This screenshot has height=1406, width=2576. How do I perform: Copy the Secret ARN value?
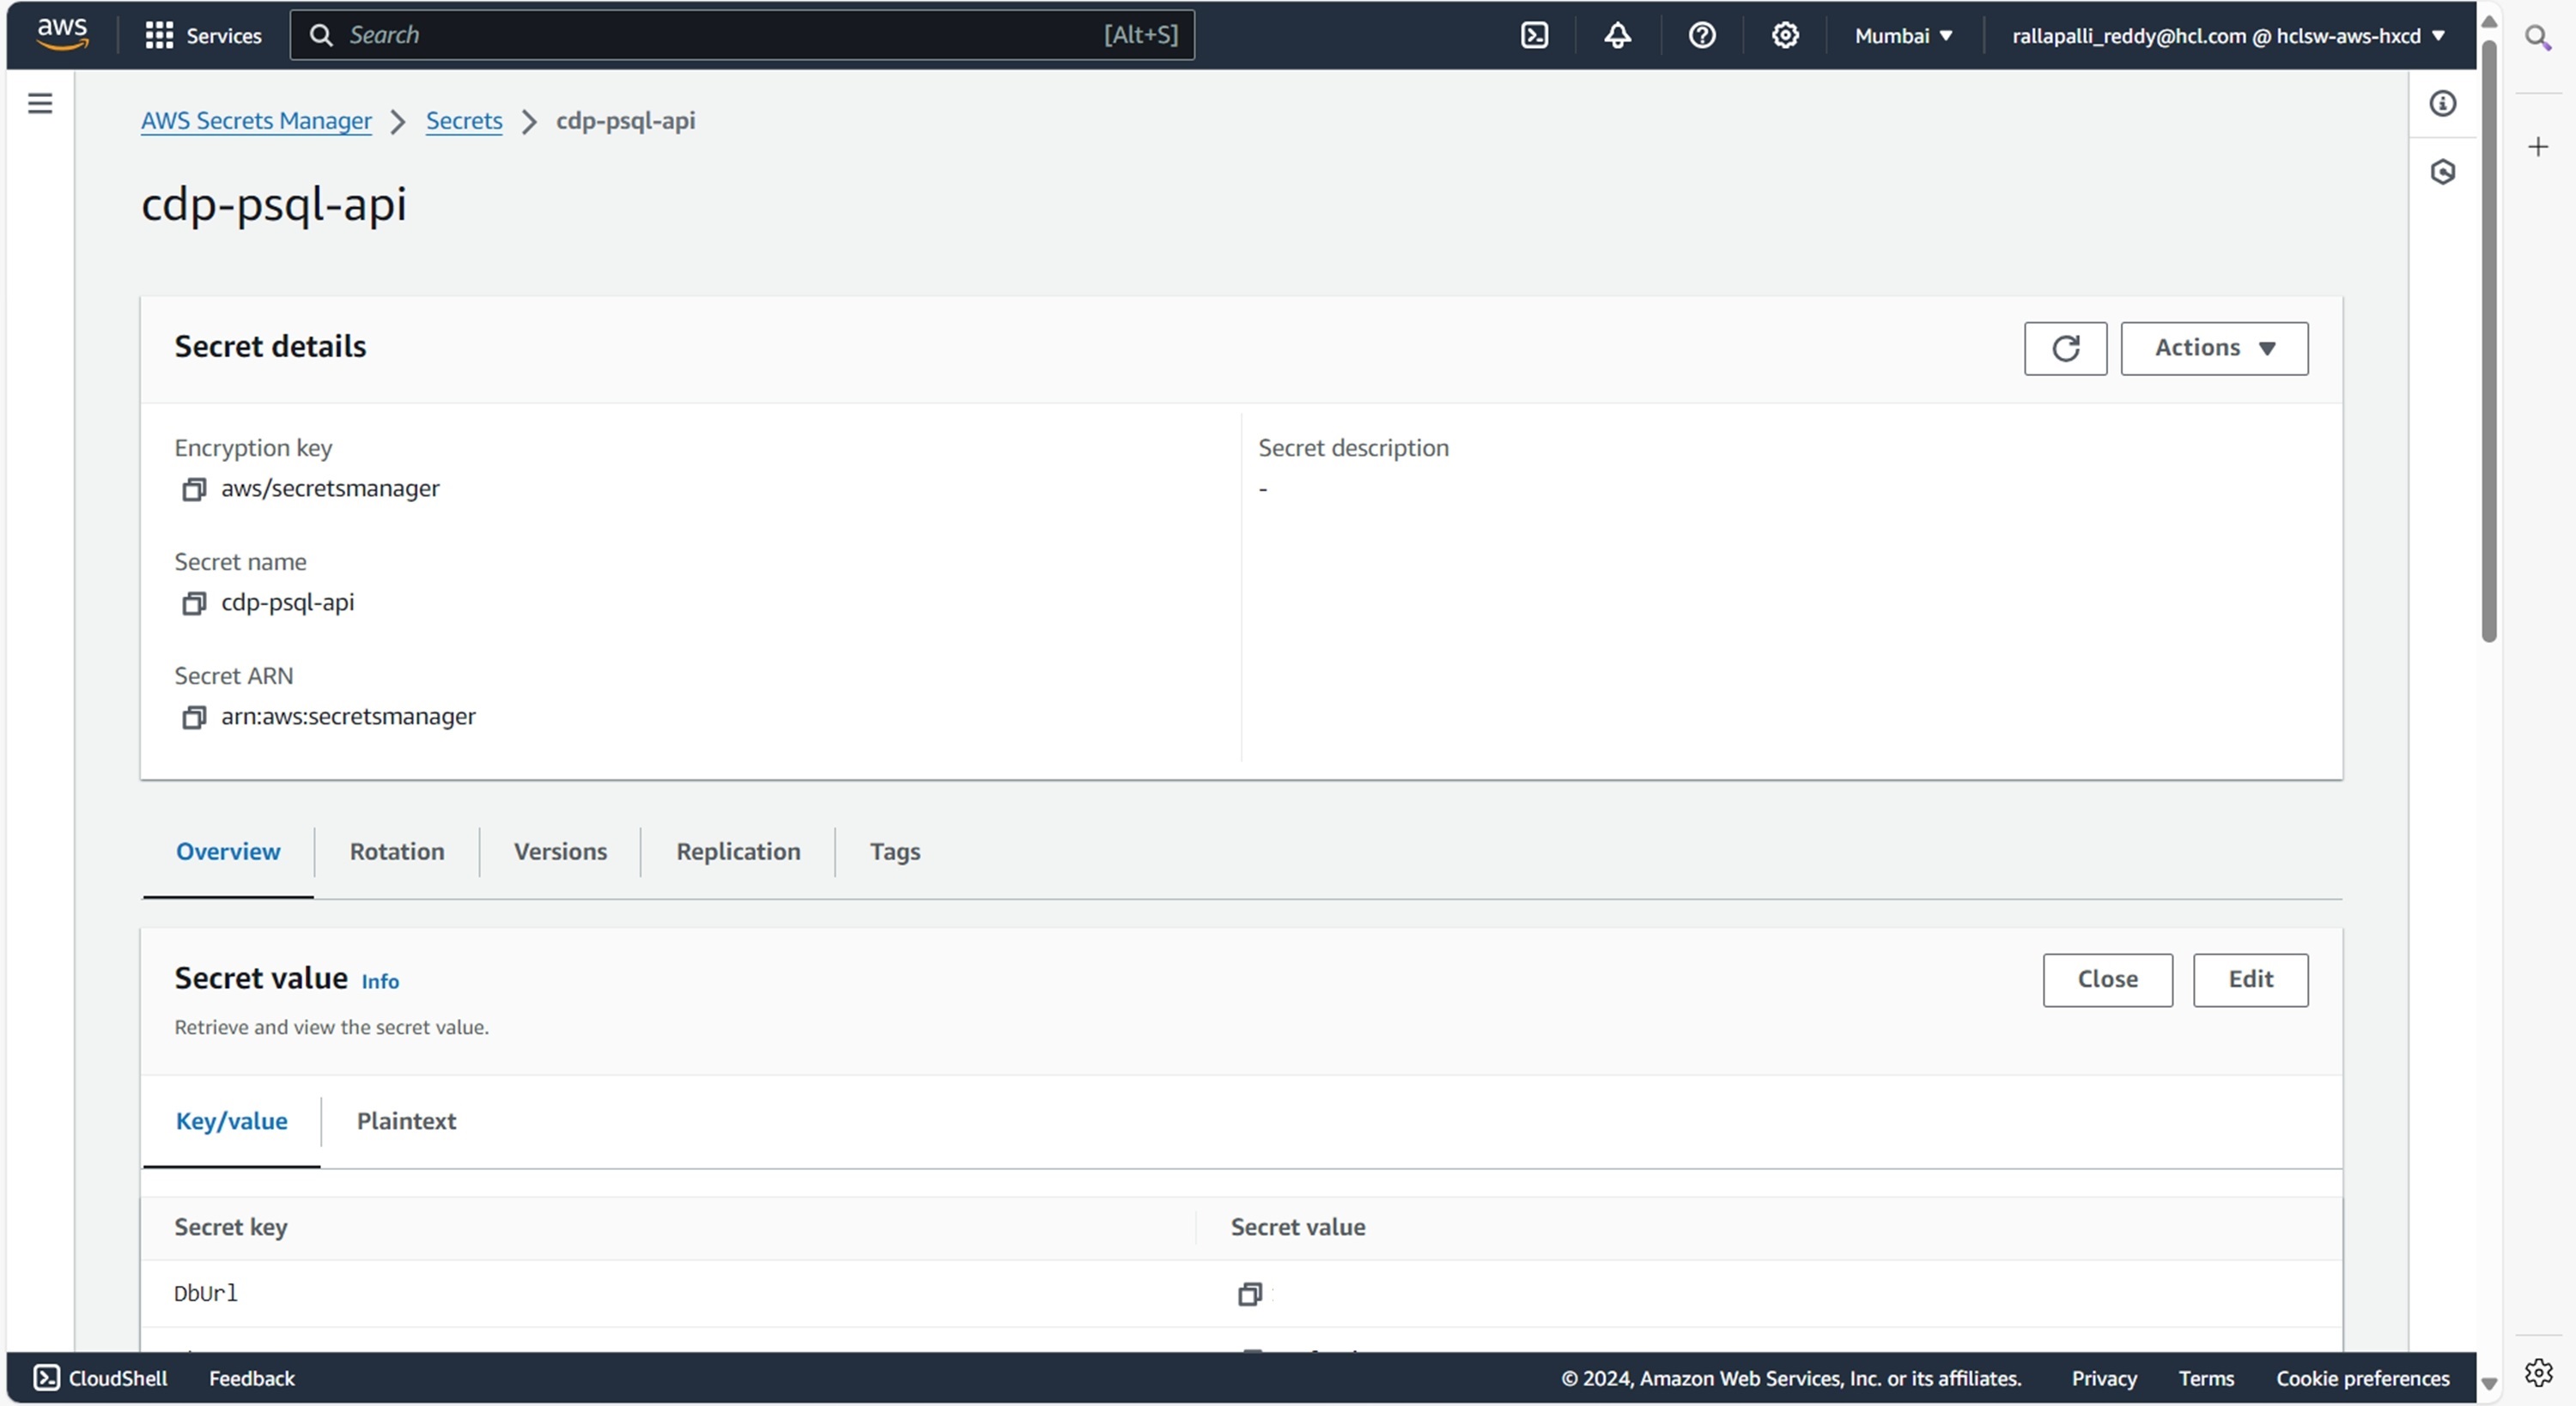point(194,717)
